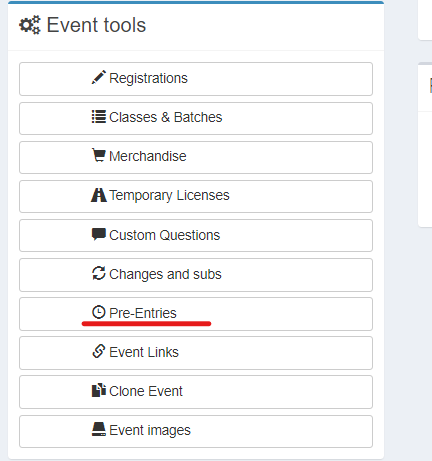Open Event Links

pos(196,353)
